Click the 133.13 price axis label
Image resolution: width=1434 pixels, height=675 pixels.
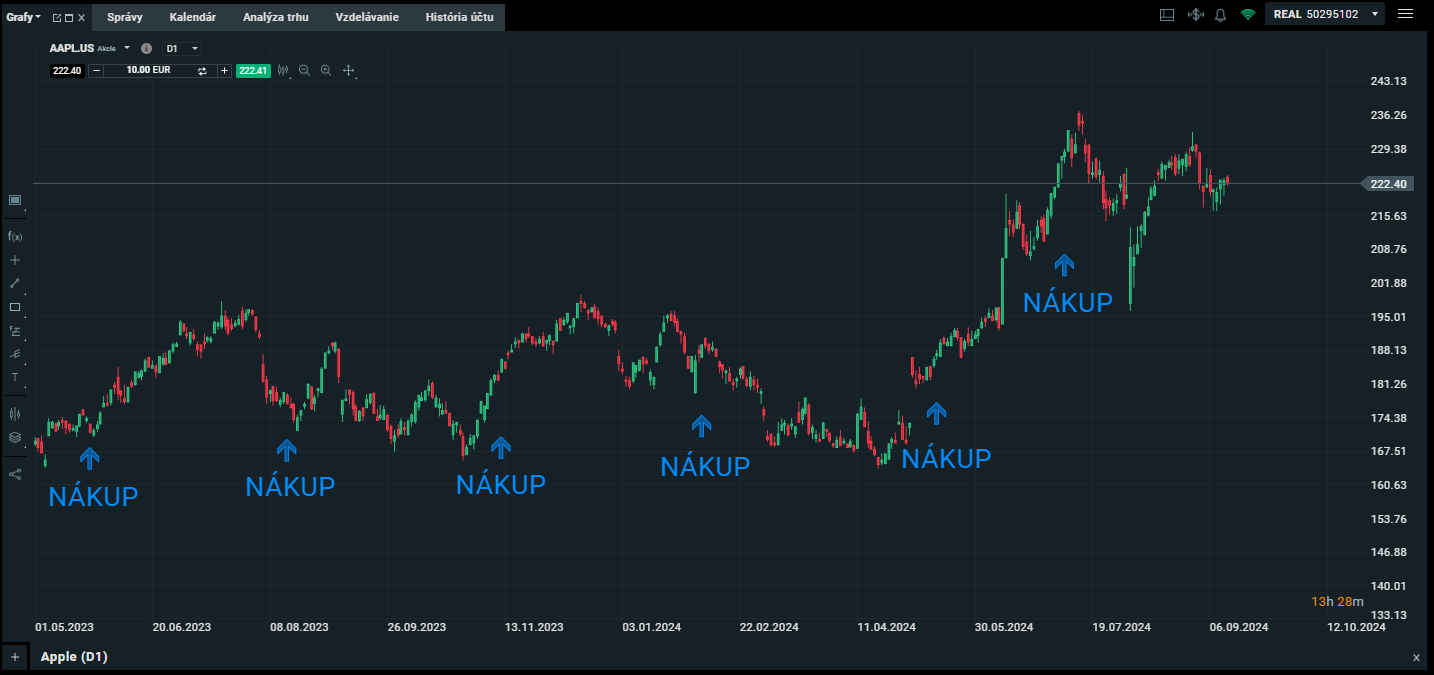coord(1388,614)
